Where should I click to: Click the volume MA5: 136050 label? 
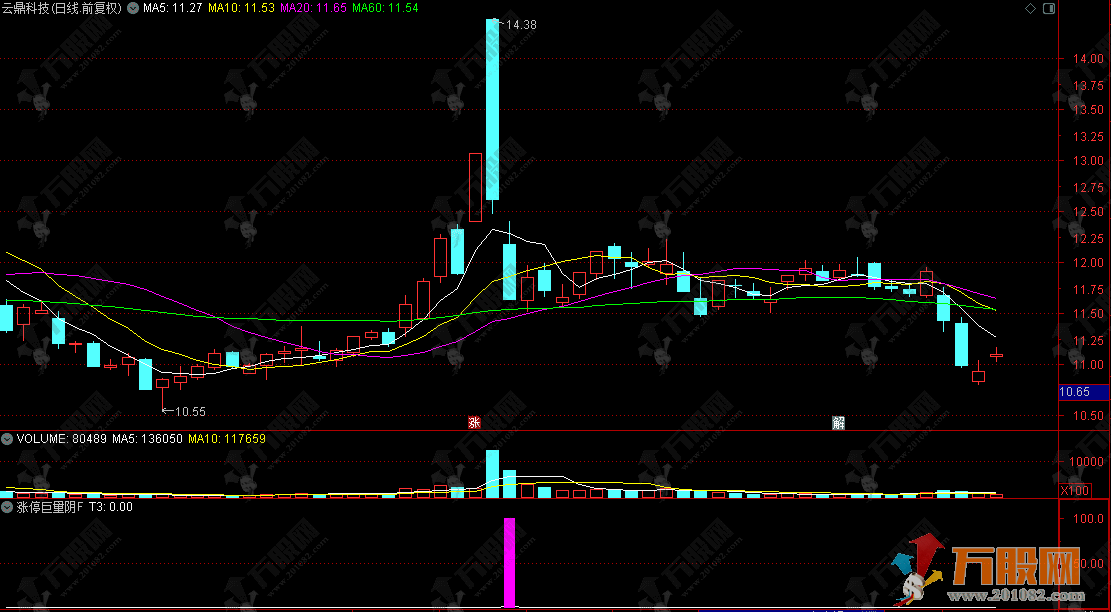click(147, 438)
